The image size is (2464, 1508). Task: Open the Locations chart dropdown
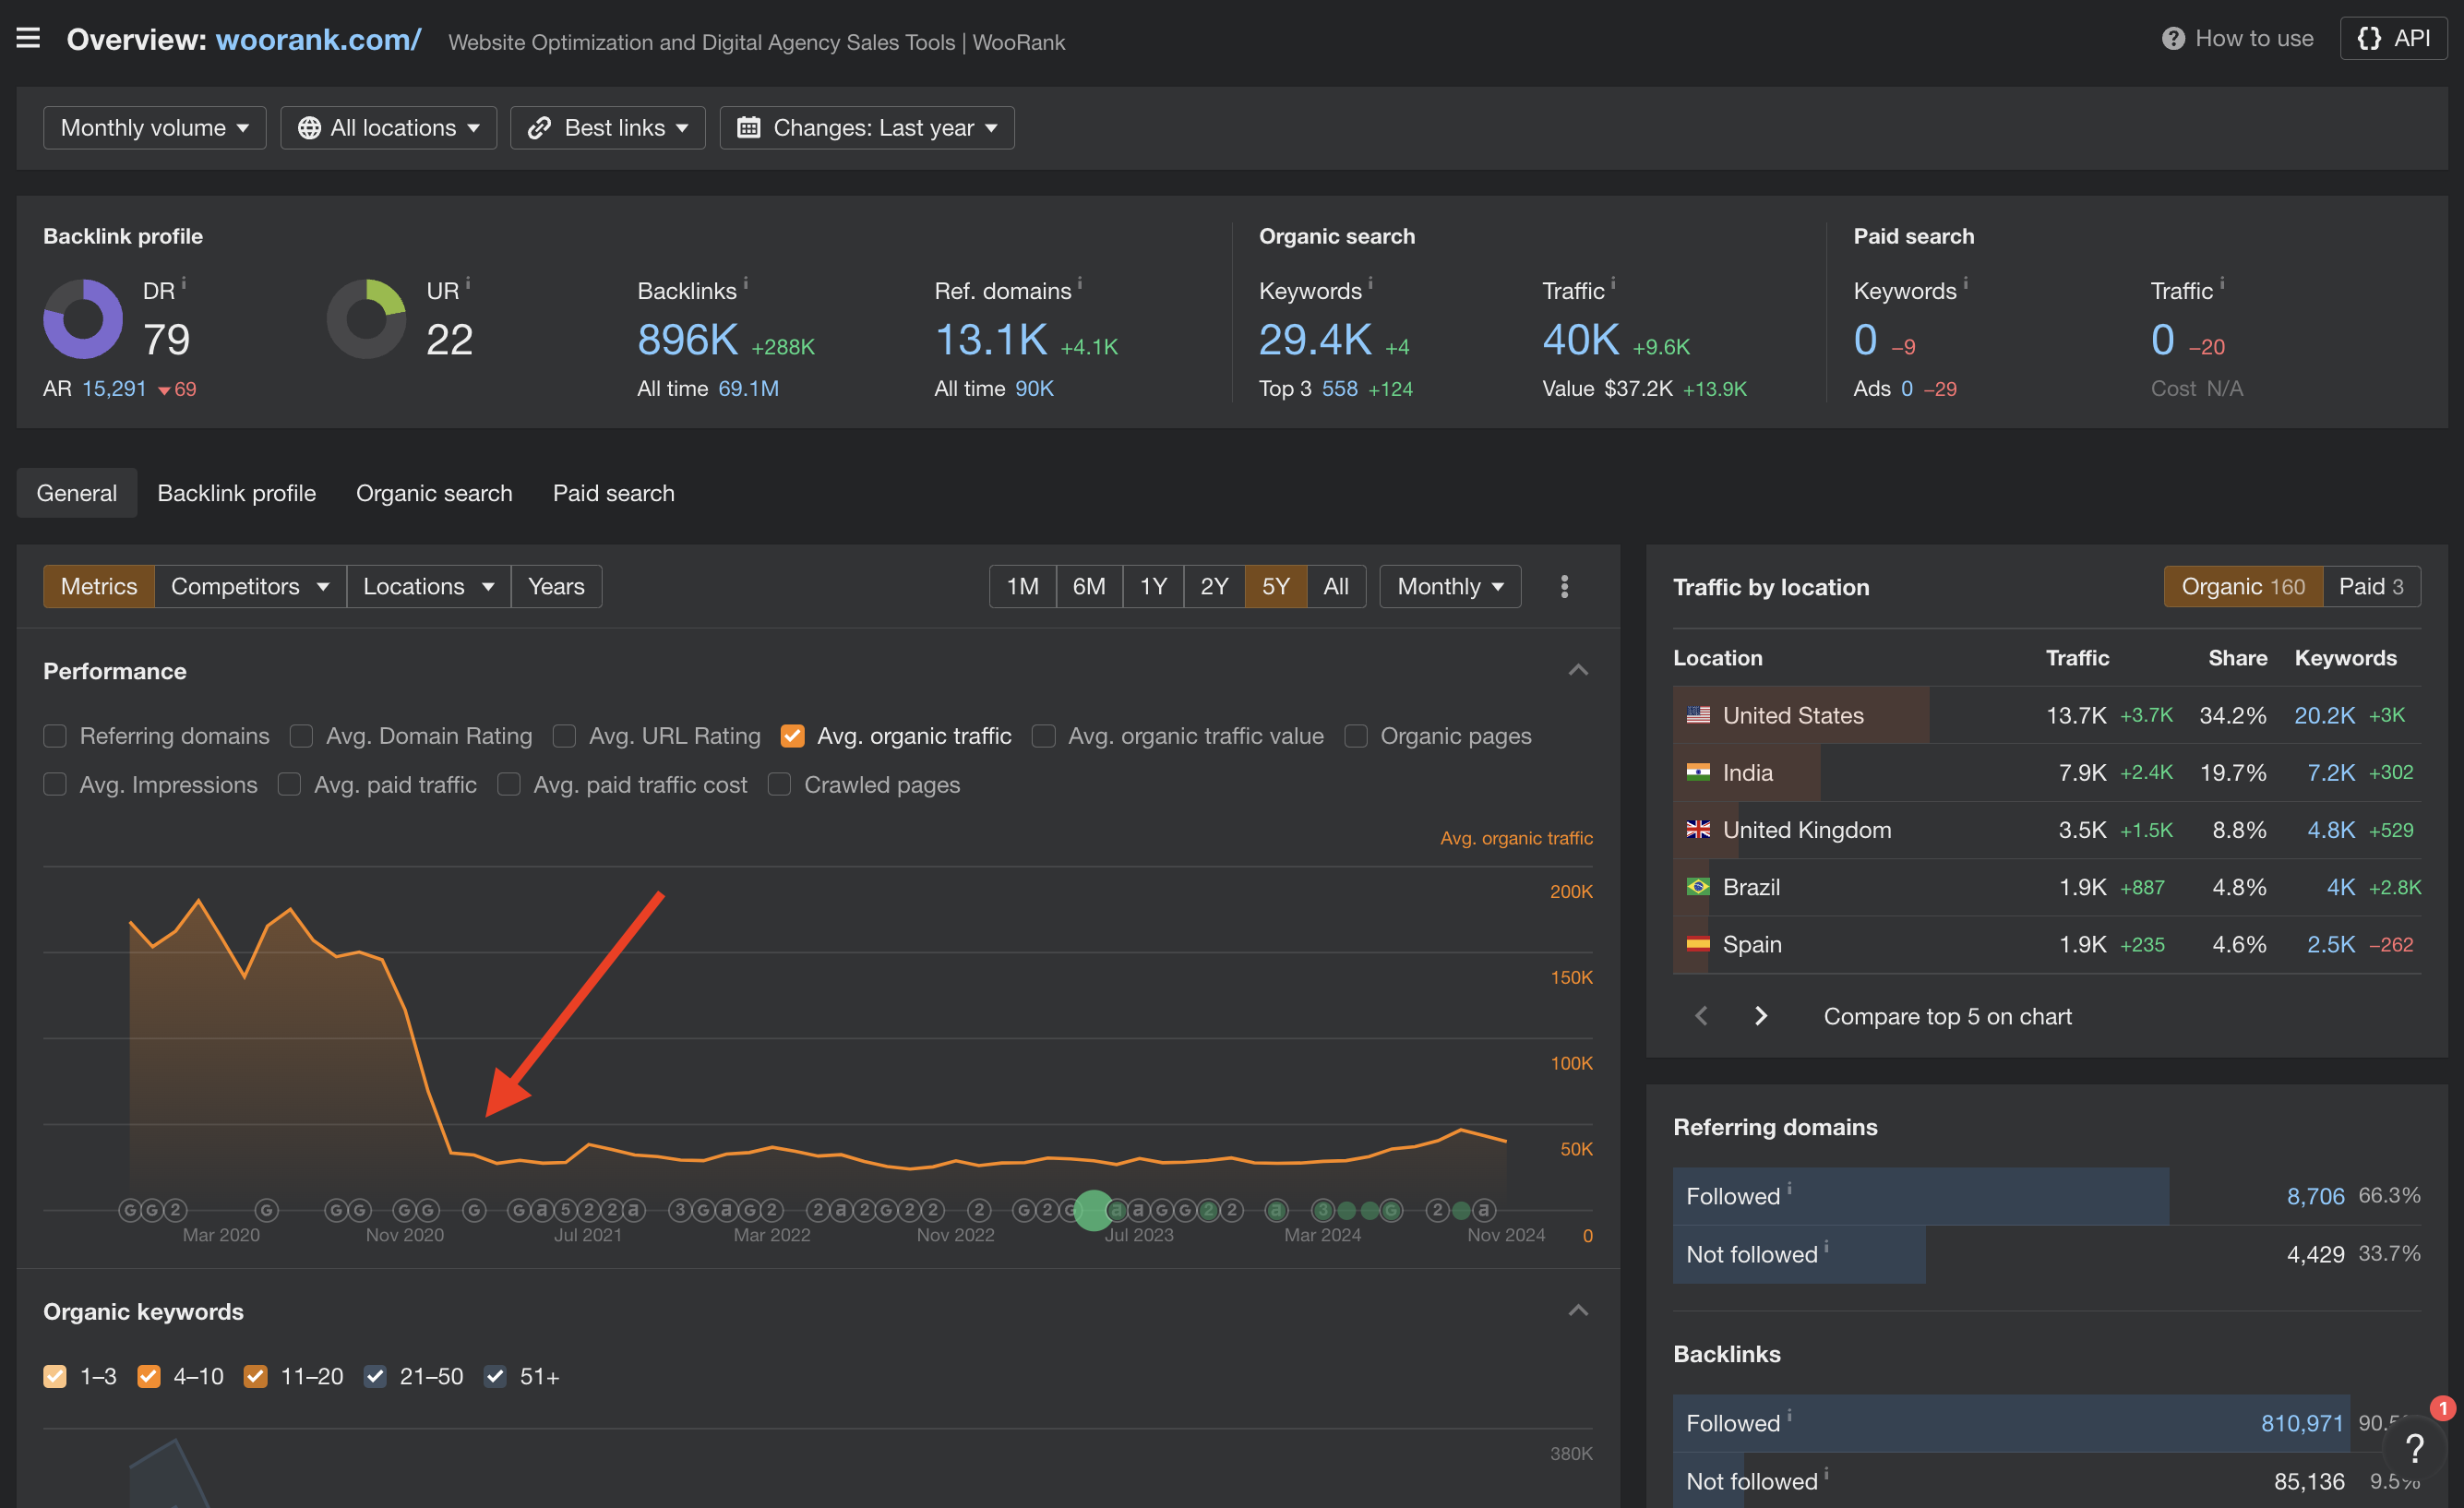[x=429, y=586]
